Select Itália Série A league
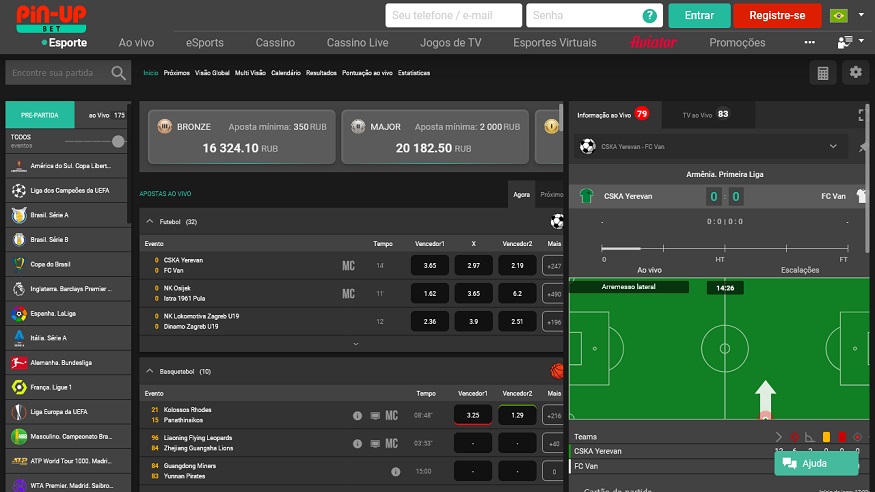Screen dimensions: 875x492 click(68, 338)
